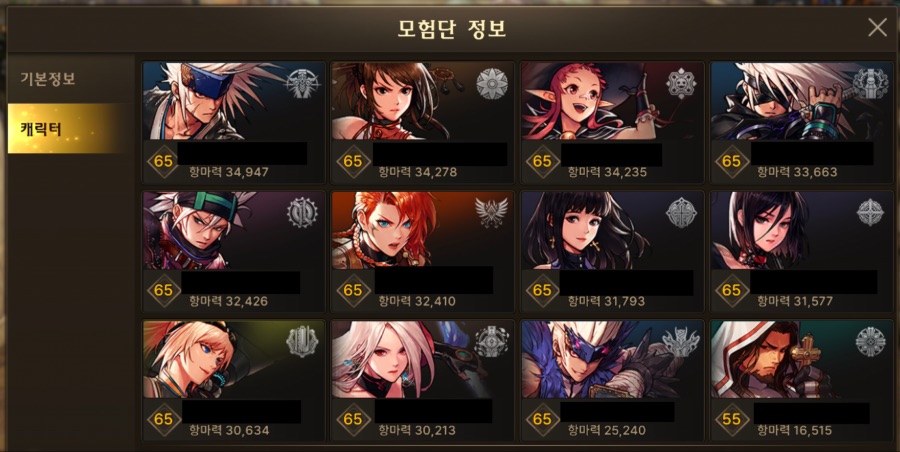This screenshot has width=900, height=452.
Task: Click the flower emblem on the 34,278 card
Action: click(x=492, y=84)
